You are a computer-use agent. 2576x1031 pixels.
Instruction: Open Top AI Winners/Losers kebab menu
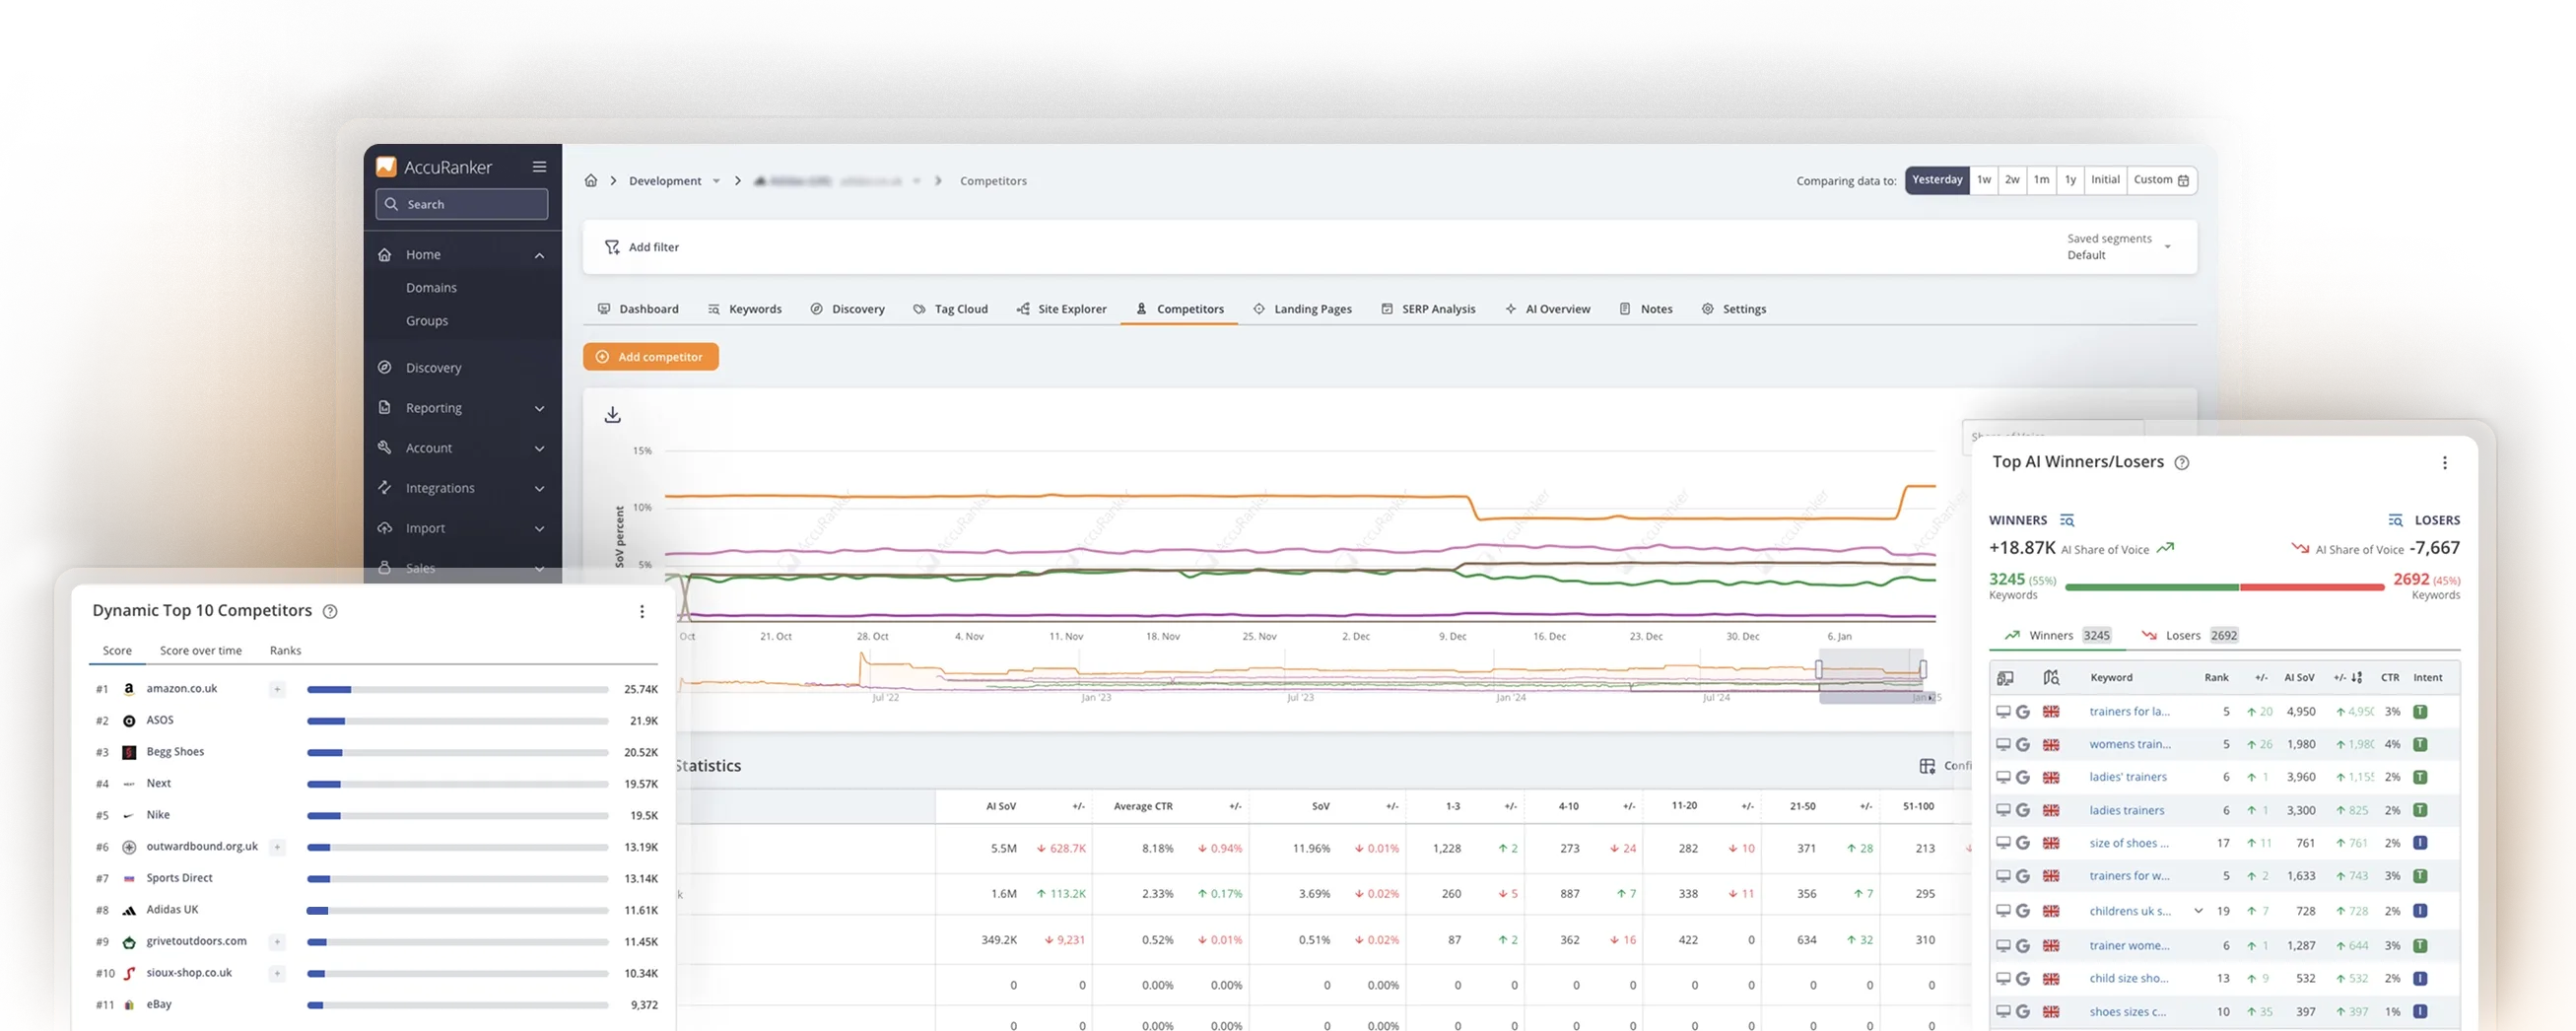click(2445, 462)
